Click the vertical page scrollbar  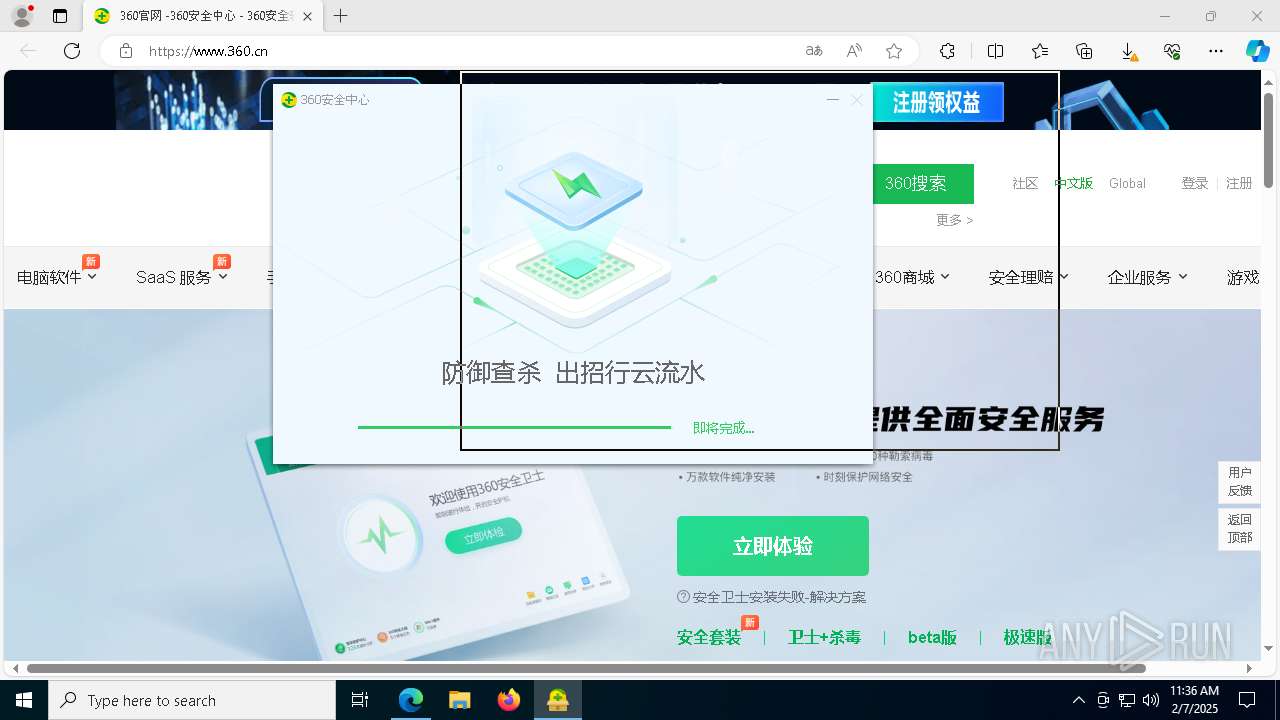1269,140
